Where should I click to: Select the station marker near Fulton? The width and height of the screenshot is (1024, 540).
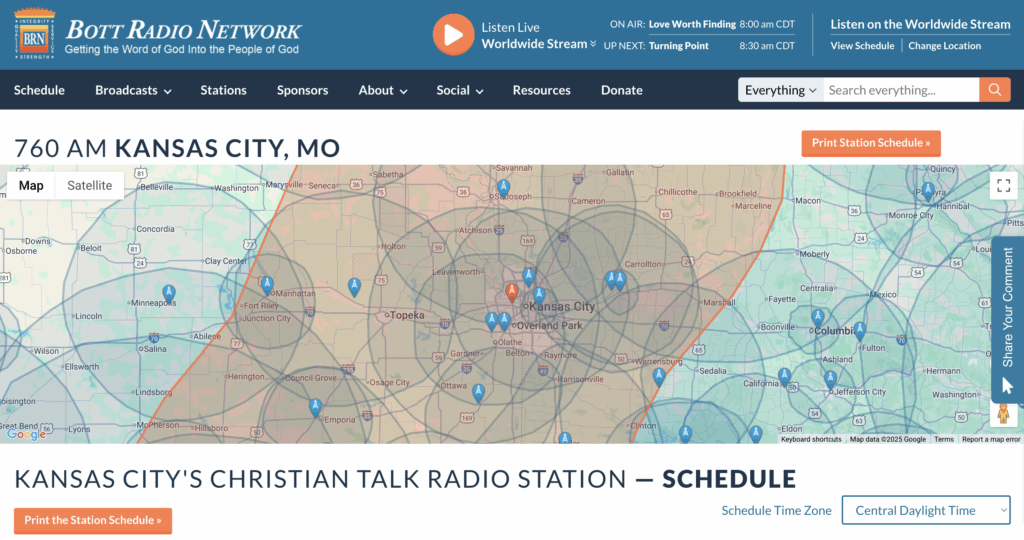860,331
